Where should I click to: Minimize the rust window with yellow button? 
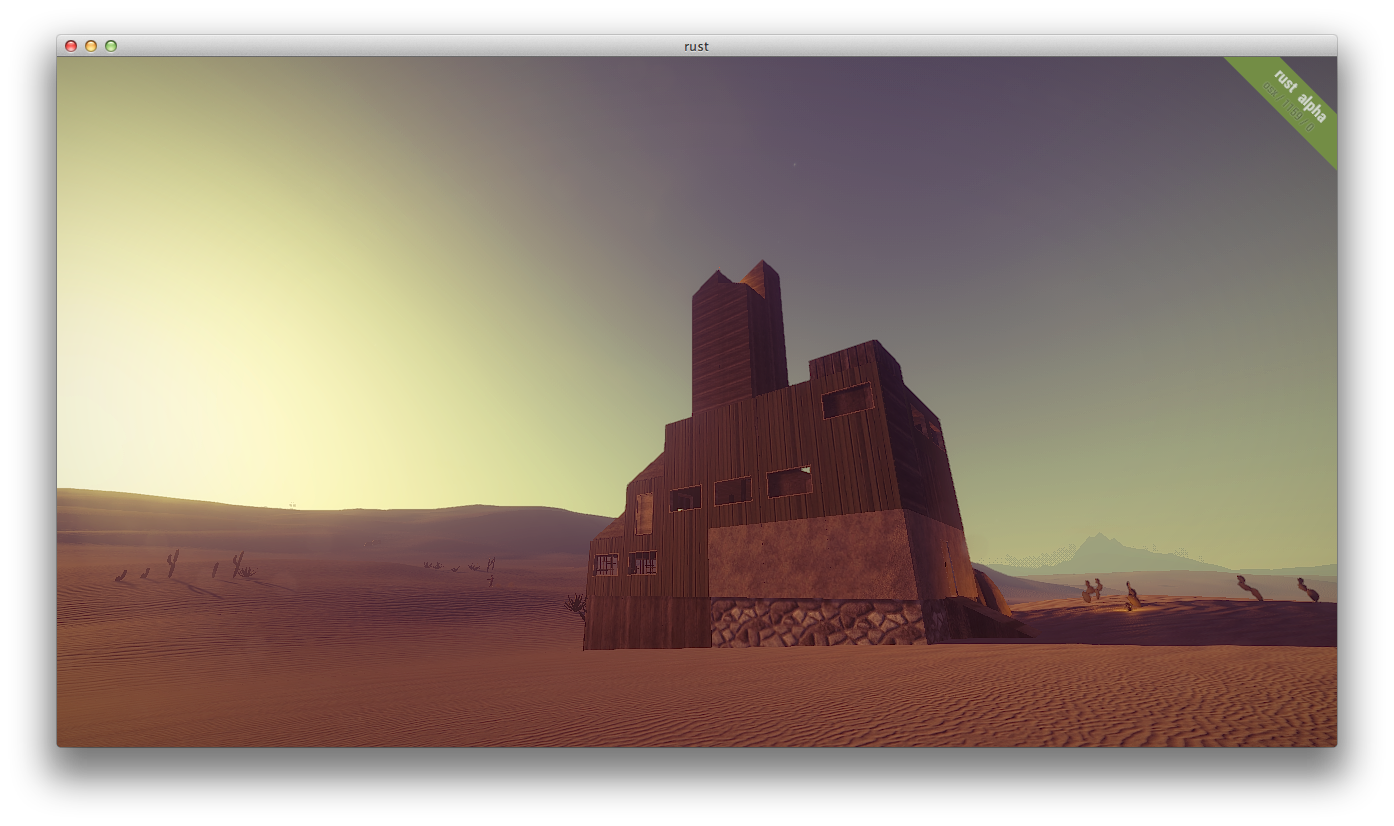[91, 46]
